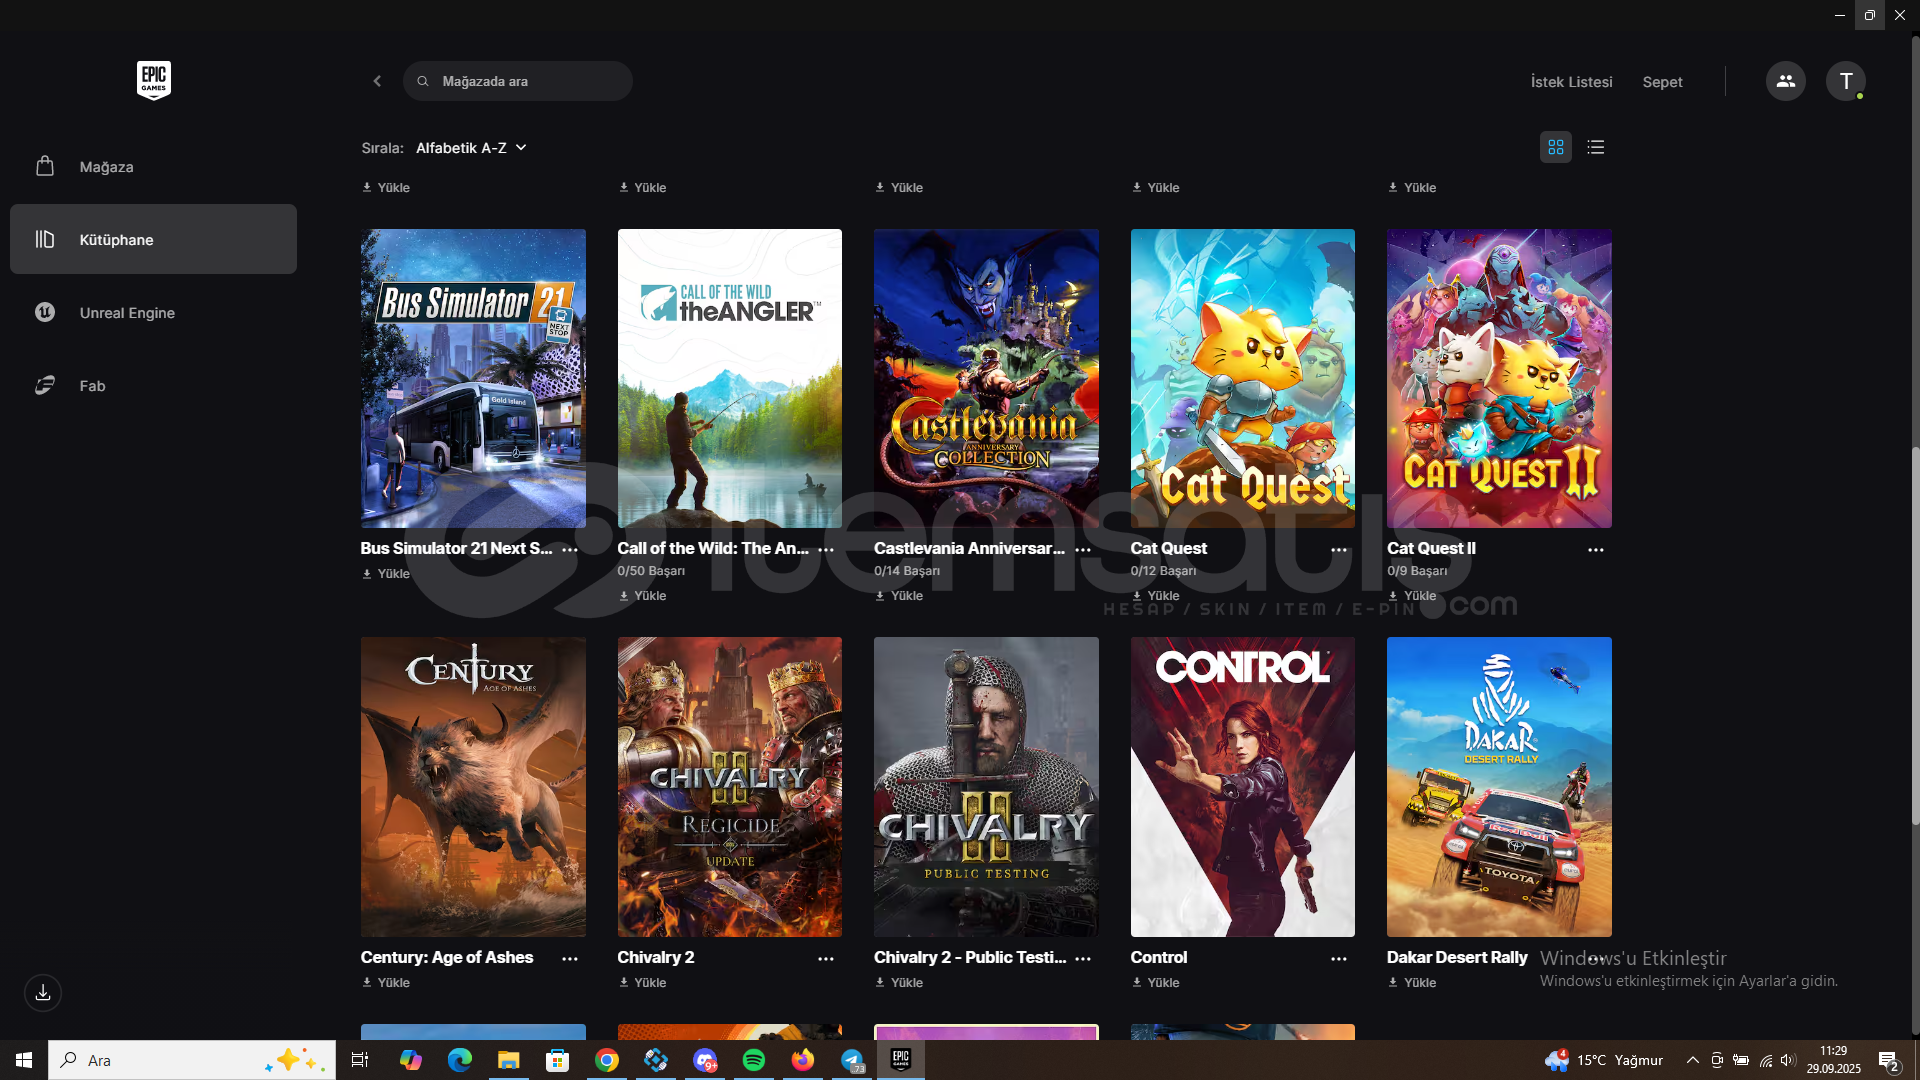Open options menu for Cat Quest II
Screen dimensions: 1920x1080
(1596, 550)
